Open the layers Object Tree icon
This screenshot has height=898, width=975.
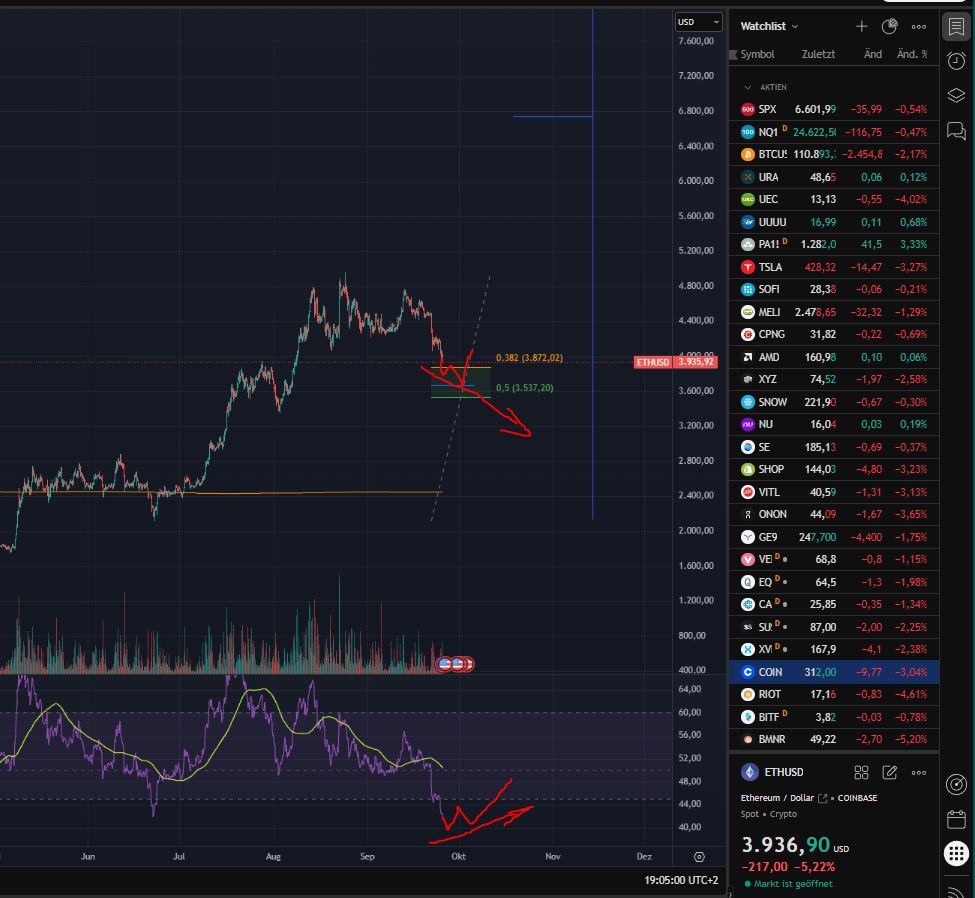pos(957,95)
